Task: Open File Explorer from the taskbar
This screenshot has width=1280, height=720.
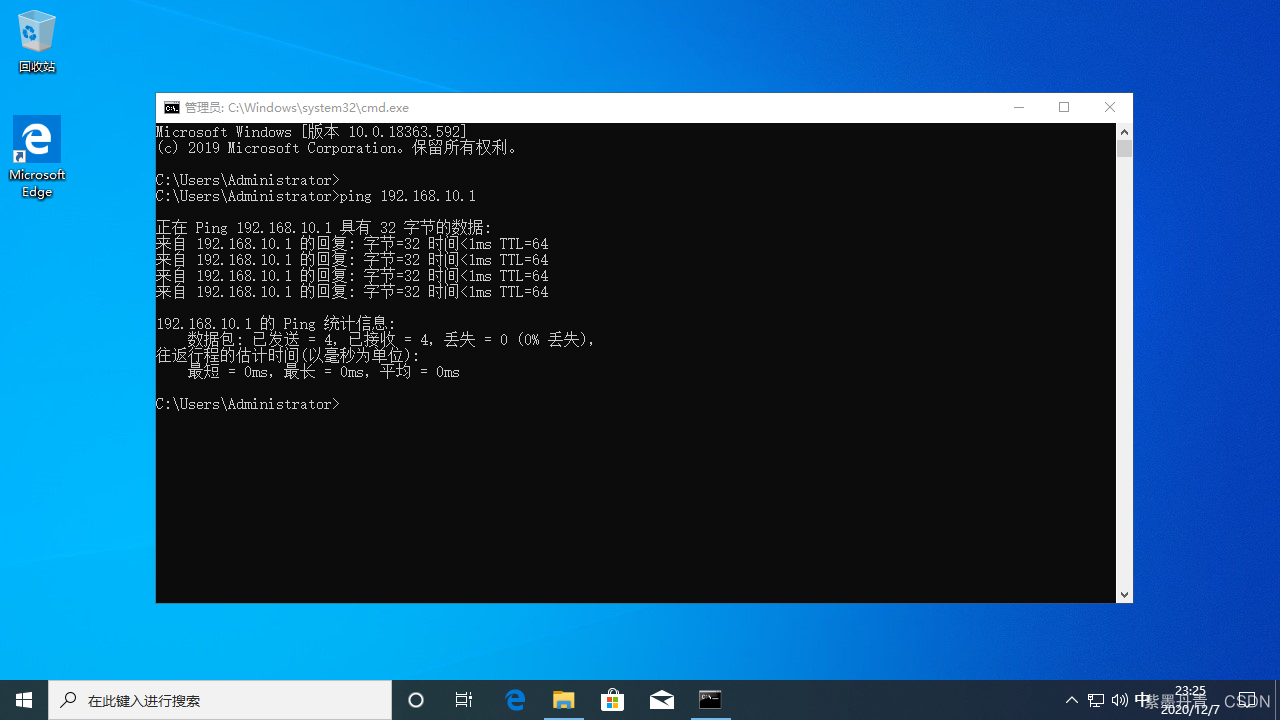Action: point(564,700)
